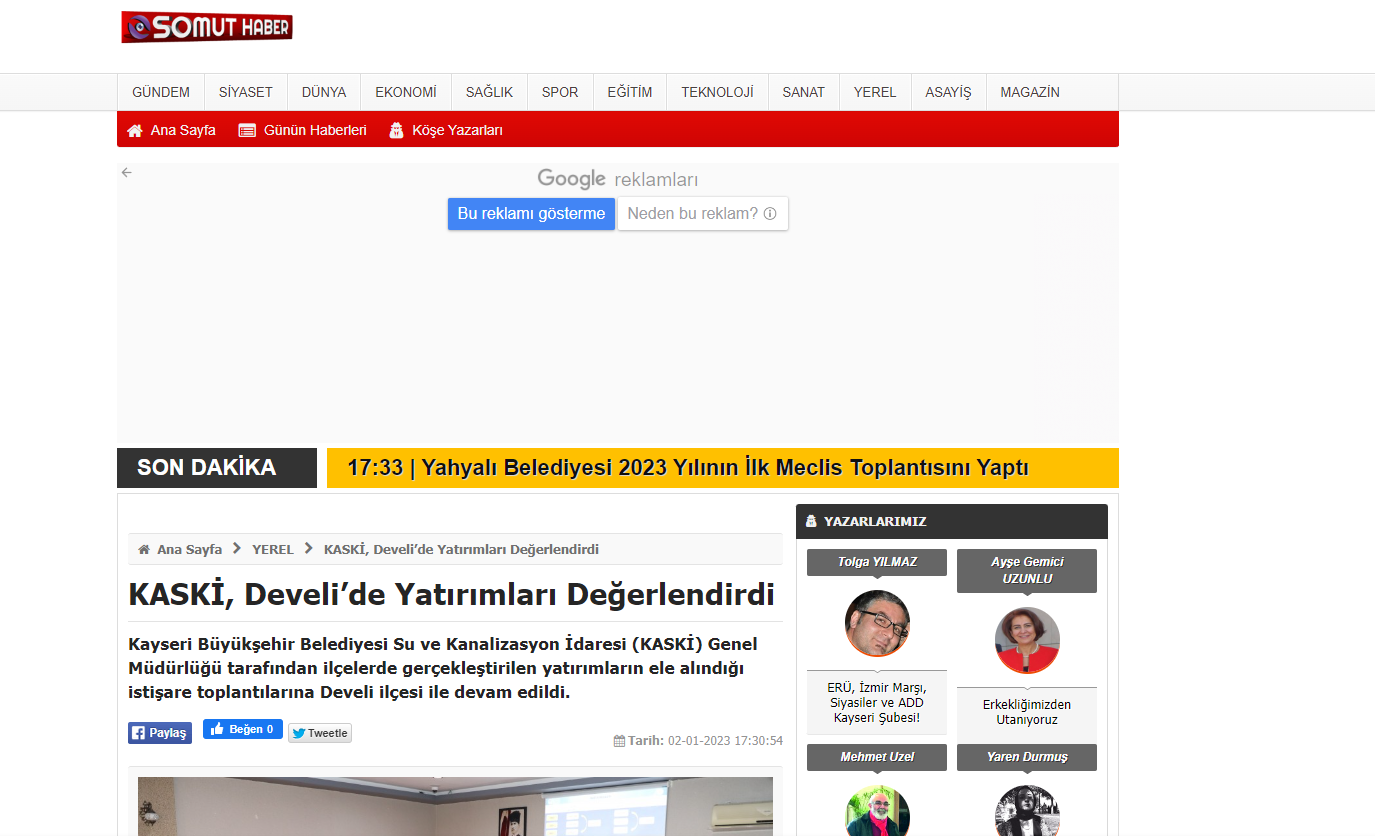Click the Facebook Beğen button

tap(243, 729)
